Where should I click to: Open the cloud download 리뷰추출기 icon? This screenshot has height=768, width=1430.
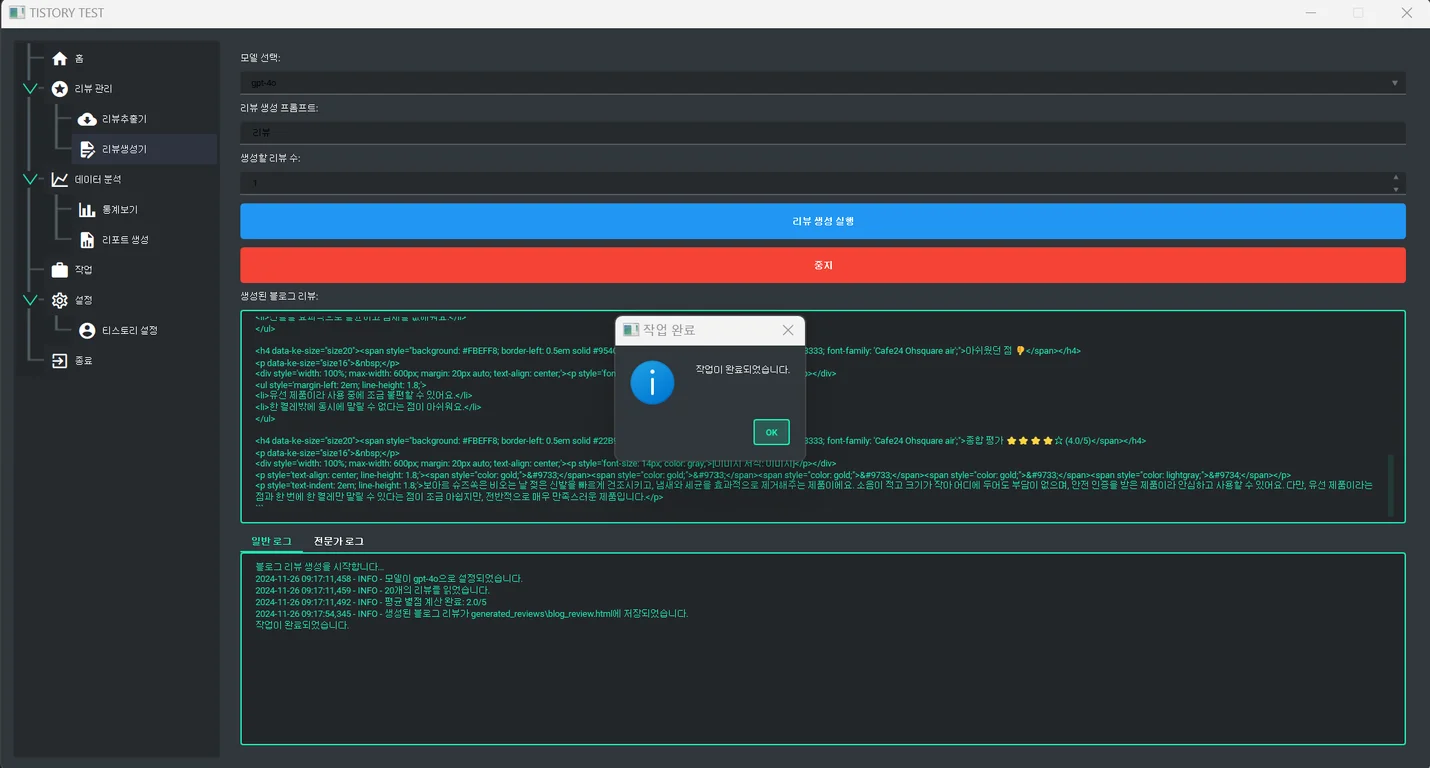87,119
